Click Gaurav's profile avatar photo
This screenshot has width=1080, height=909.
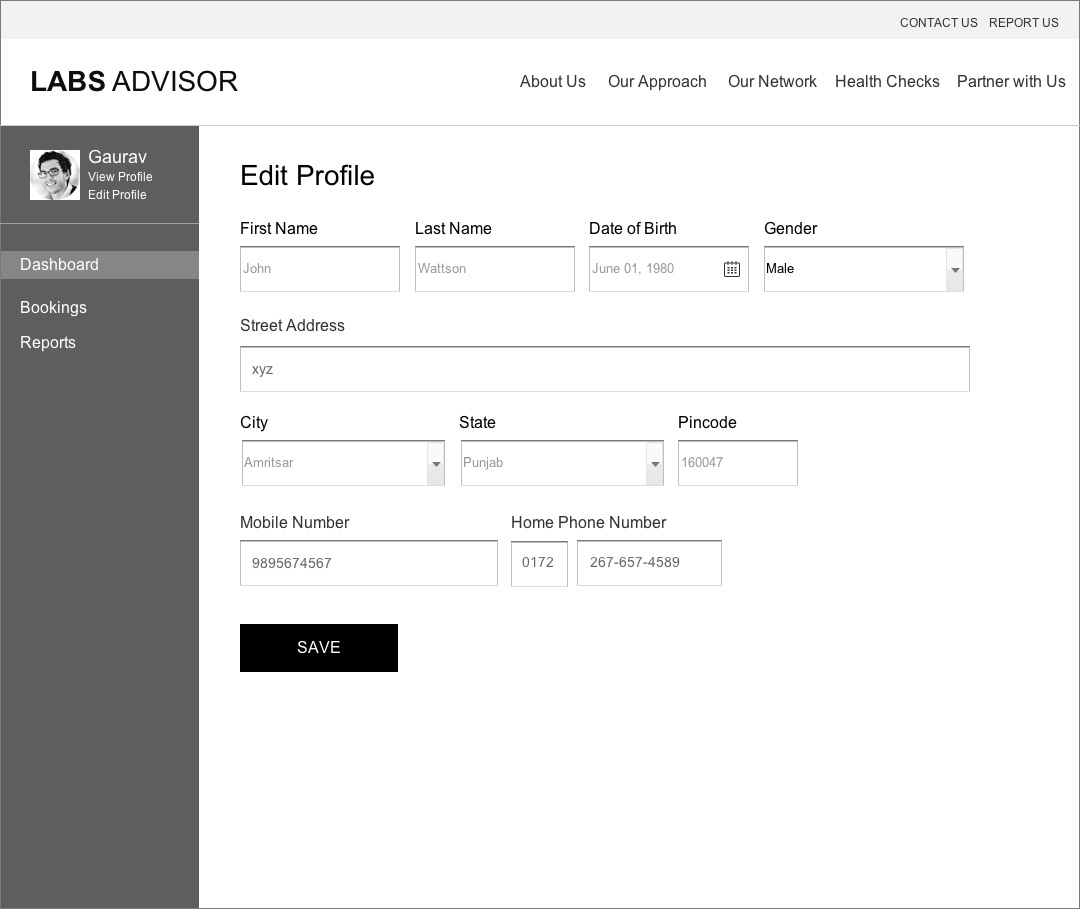pyautogui.click(x=55, y=175)
